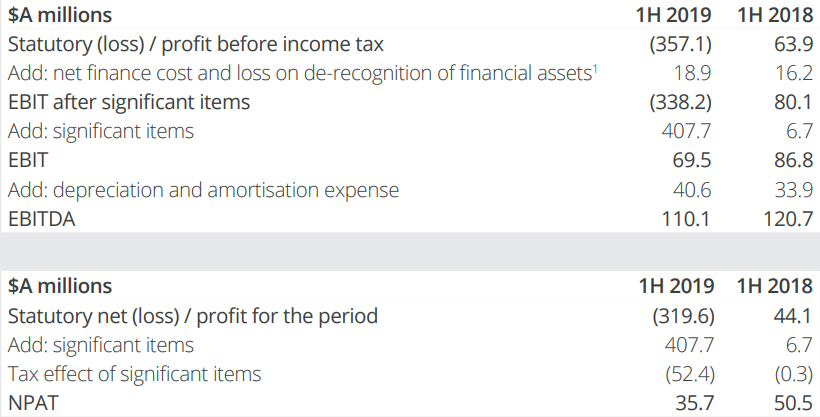Select the (338.2) EBIT after significant items value
Screen dimensions: 820x417
coord(680,102)
